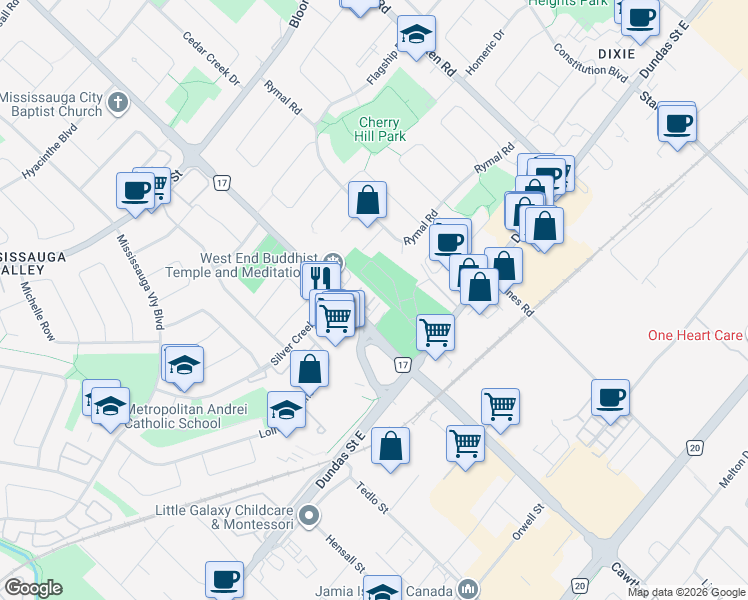Click the Michelle Row street label

coord(37,311)
